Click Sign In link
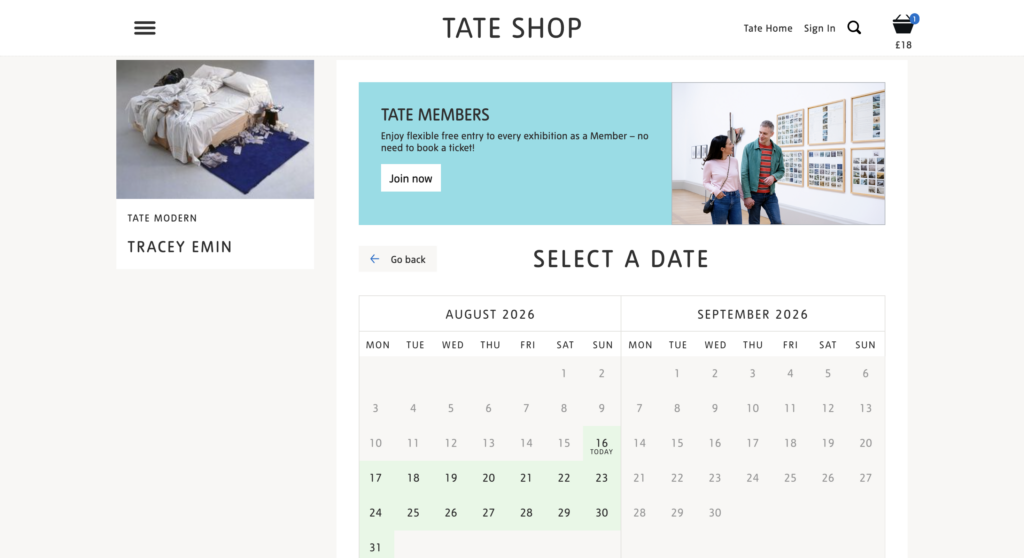Viewport: 1024px width, 558px height. pos(820,28)
